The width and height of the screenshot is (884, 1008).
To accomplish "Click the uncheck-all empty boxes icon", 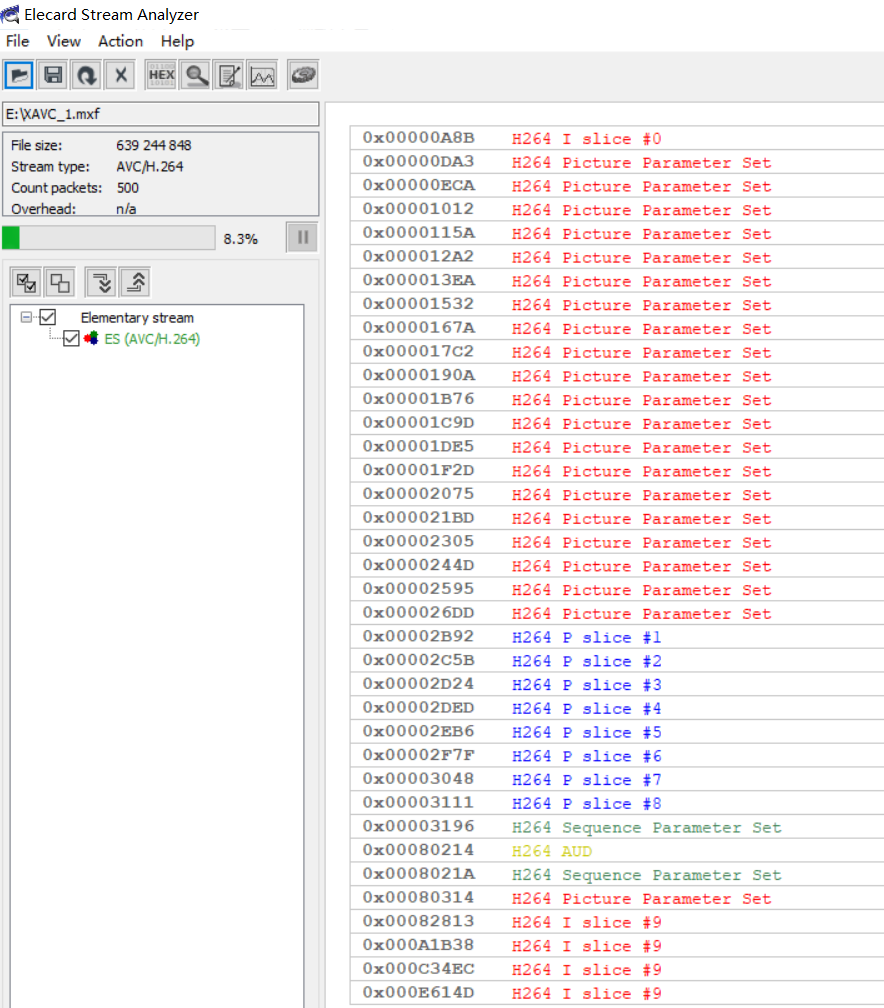I will (60, 282).
